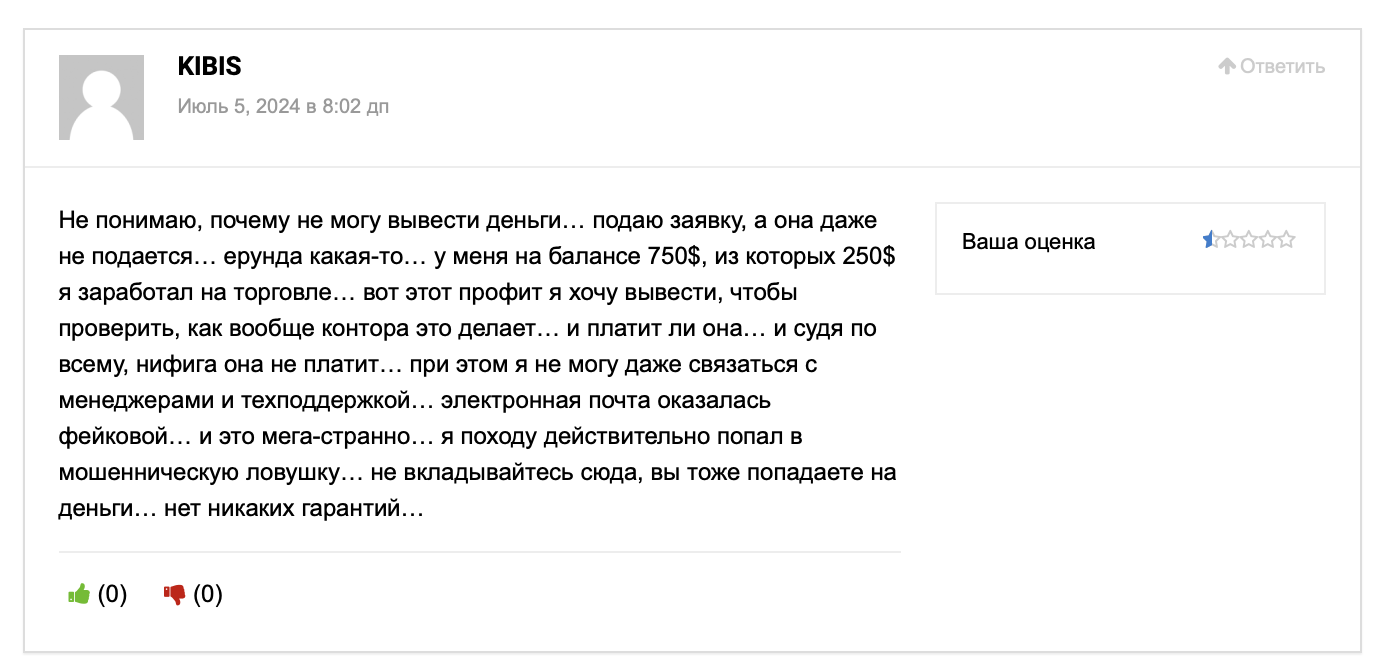Select the third star in the rating
This screenshot has height=668, width=1374.
1249,240
